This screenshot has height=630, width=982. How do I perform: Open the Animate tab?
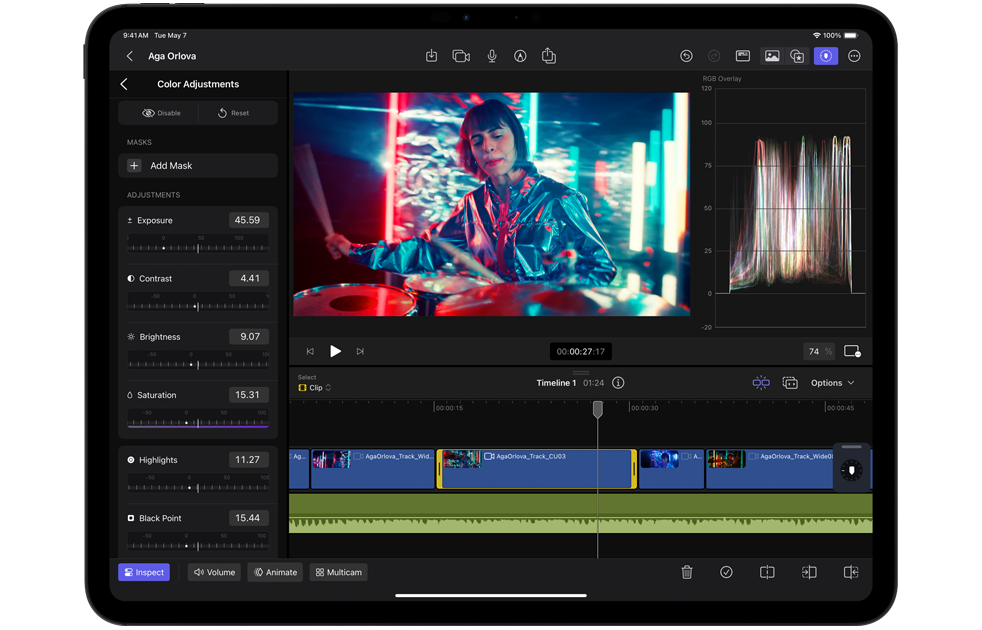275,572
